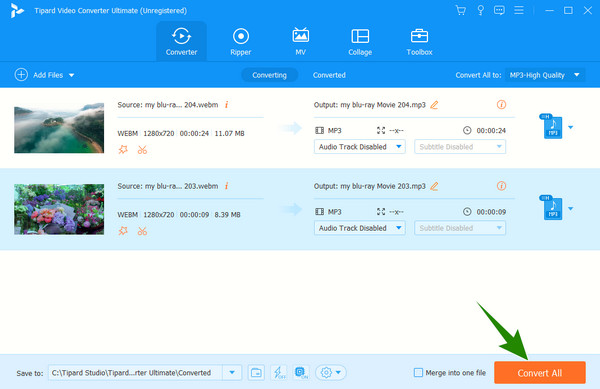Open the Toolbox module

[419, 42]
